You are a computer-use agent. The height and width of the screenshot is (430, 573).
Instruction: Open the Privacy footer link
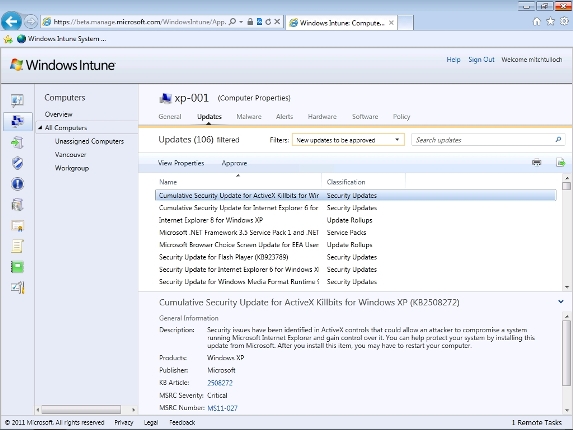coord(124,422)
